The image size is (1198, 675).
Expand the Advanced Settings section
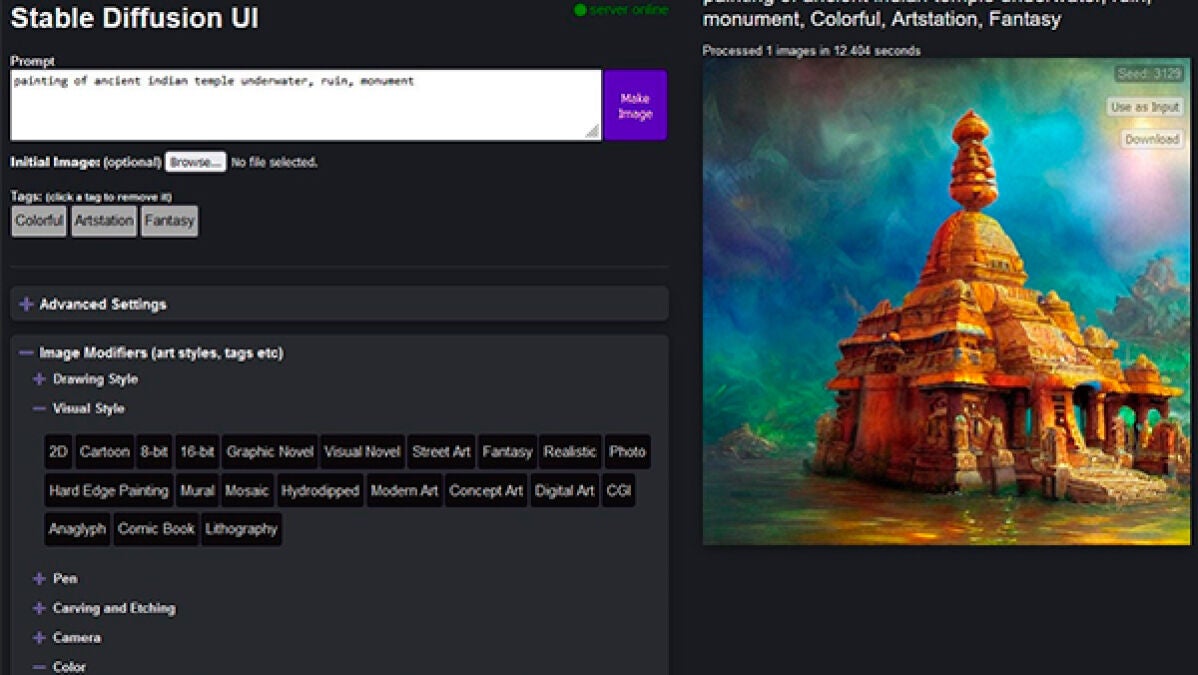(102, 304)
